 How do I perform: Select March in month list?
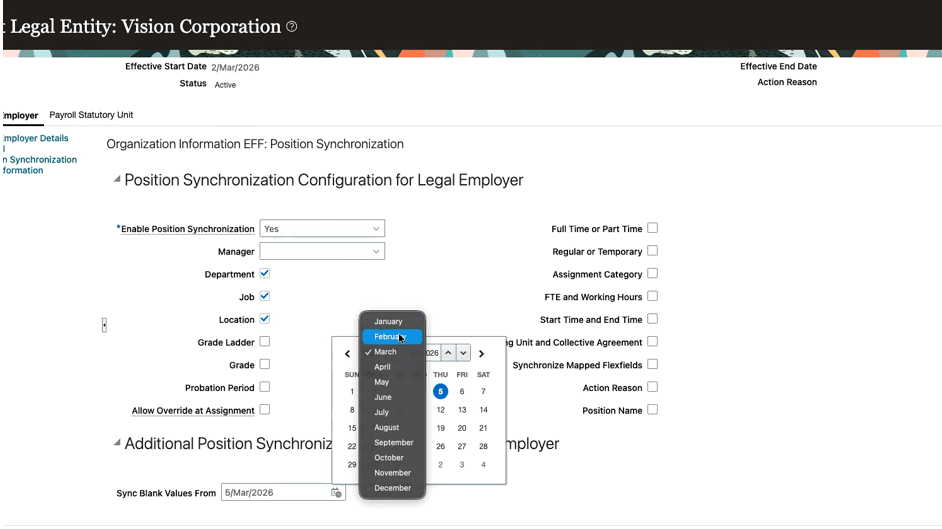tap(392, 352)
